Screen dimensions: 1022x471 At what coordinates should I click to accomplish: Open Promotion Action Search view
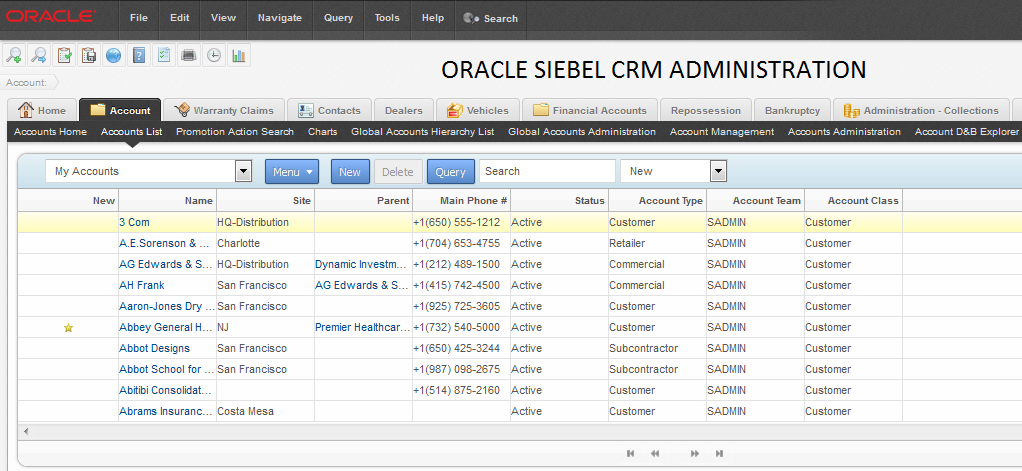[x=235, y=132]
